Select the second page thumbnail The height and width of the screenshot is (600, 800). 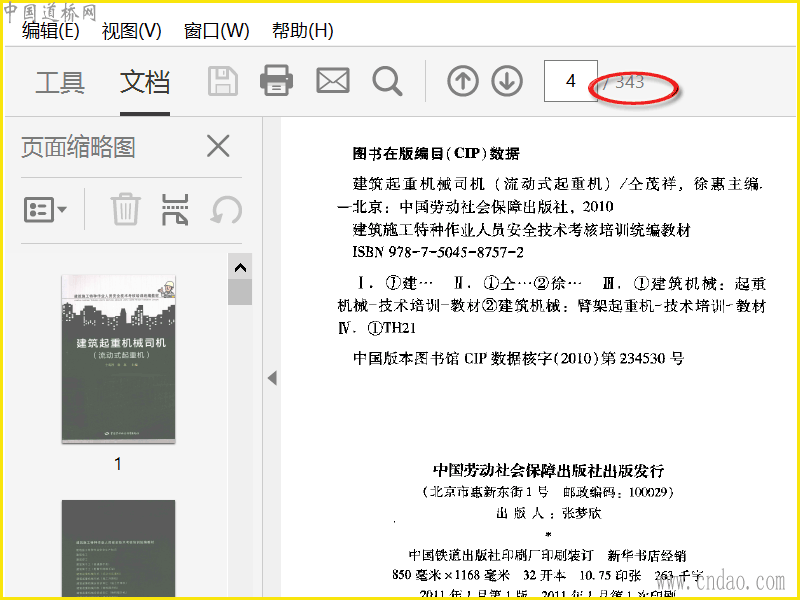click(118, 548)
